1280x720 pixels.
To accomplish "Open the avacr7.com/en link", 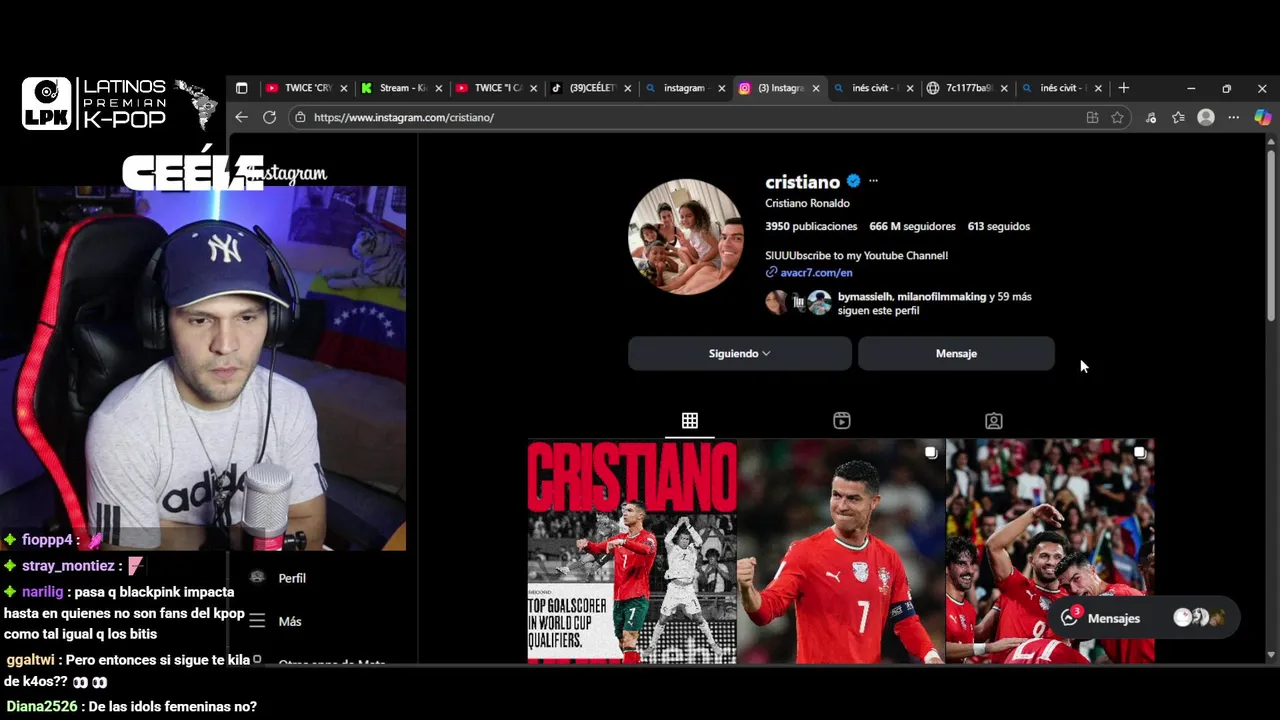I will [816, 272].
